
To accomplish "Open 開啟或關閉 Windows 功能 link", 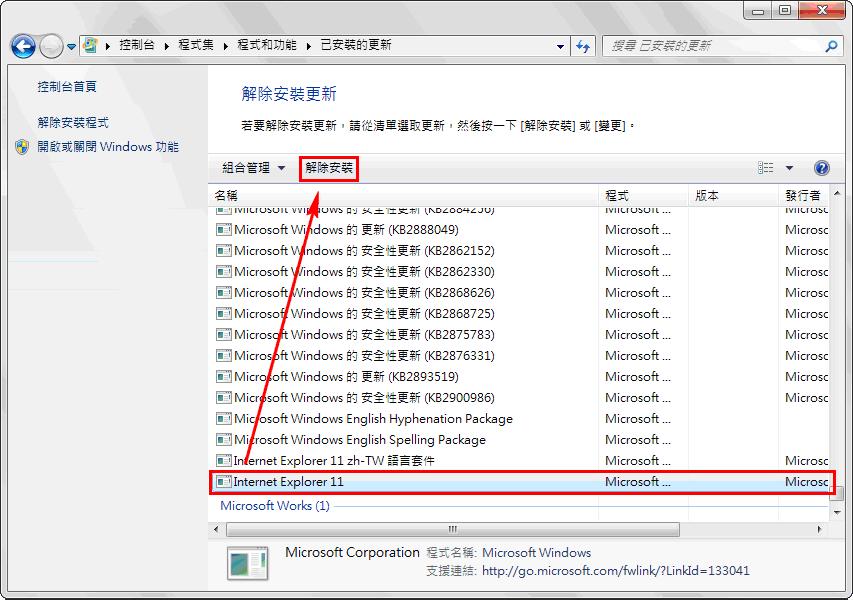I will tap(108, 147).
